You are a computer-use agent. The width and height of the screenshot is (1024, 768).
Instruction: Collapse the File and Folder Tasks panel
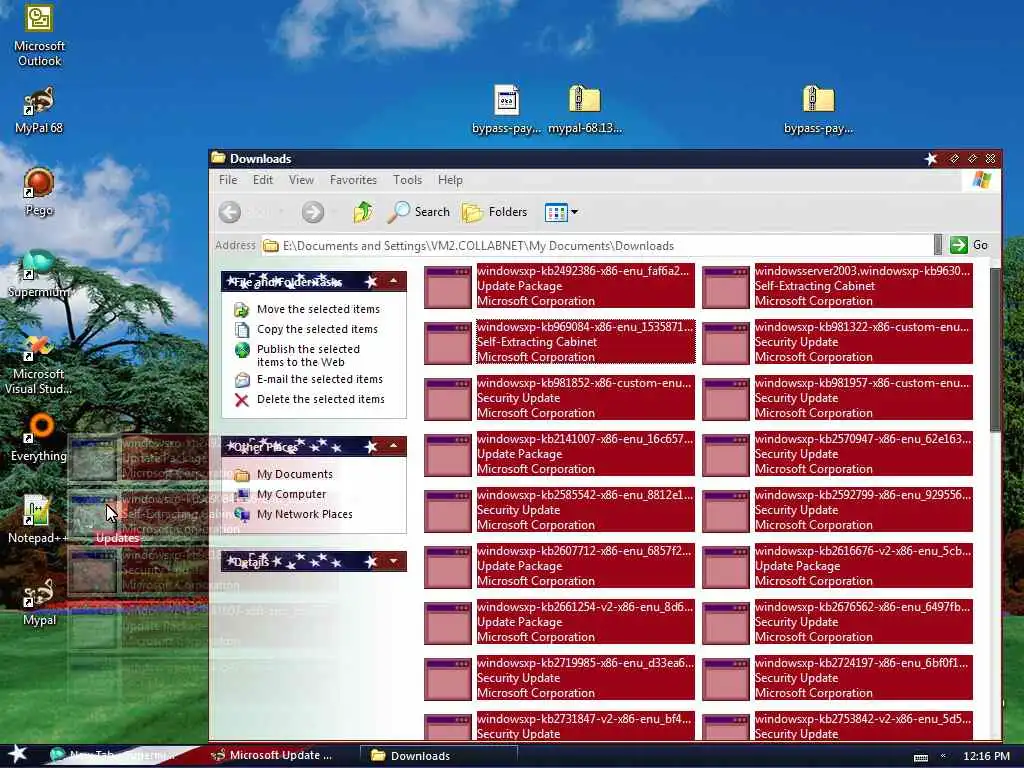394,281
